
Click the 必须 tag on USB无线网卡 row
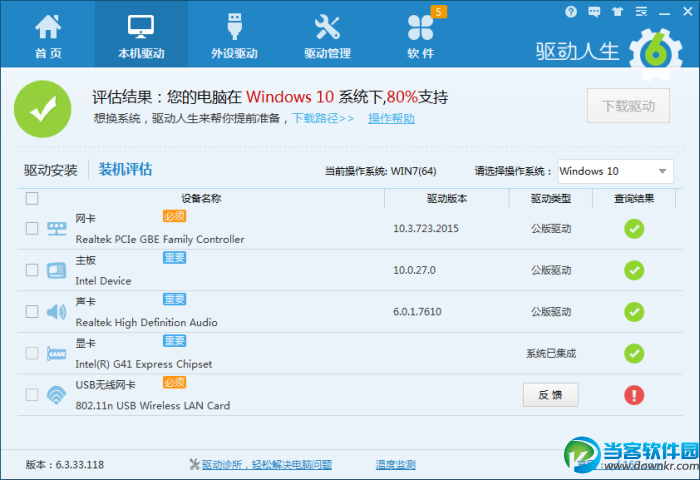pos(175,383)
